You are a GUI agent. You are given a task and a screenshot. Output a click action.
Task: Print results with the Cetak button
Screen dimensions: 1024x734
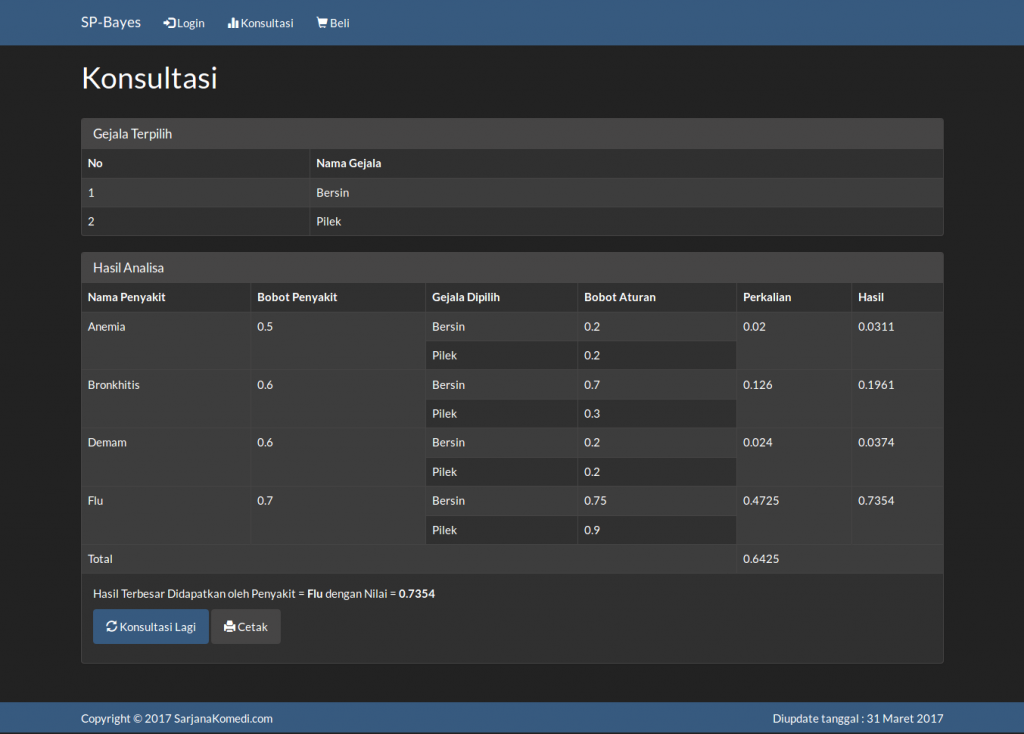[x=246, y=626]
